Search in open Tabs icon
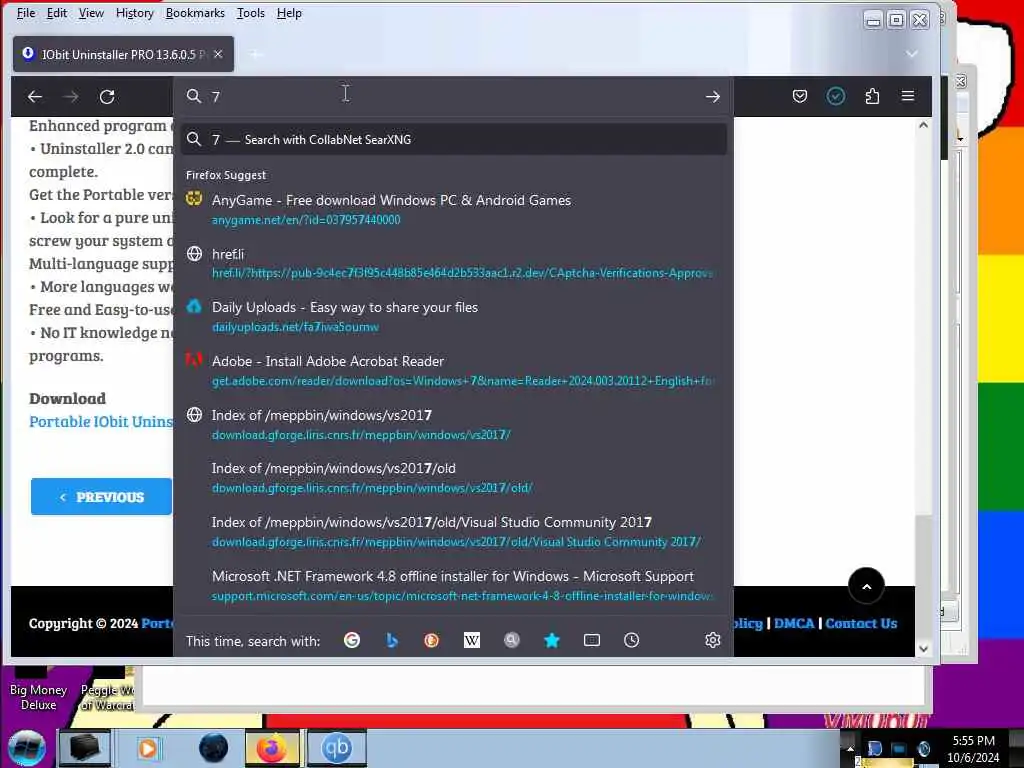This screenshot has width=1024, height=768. point(592,641)
